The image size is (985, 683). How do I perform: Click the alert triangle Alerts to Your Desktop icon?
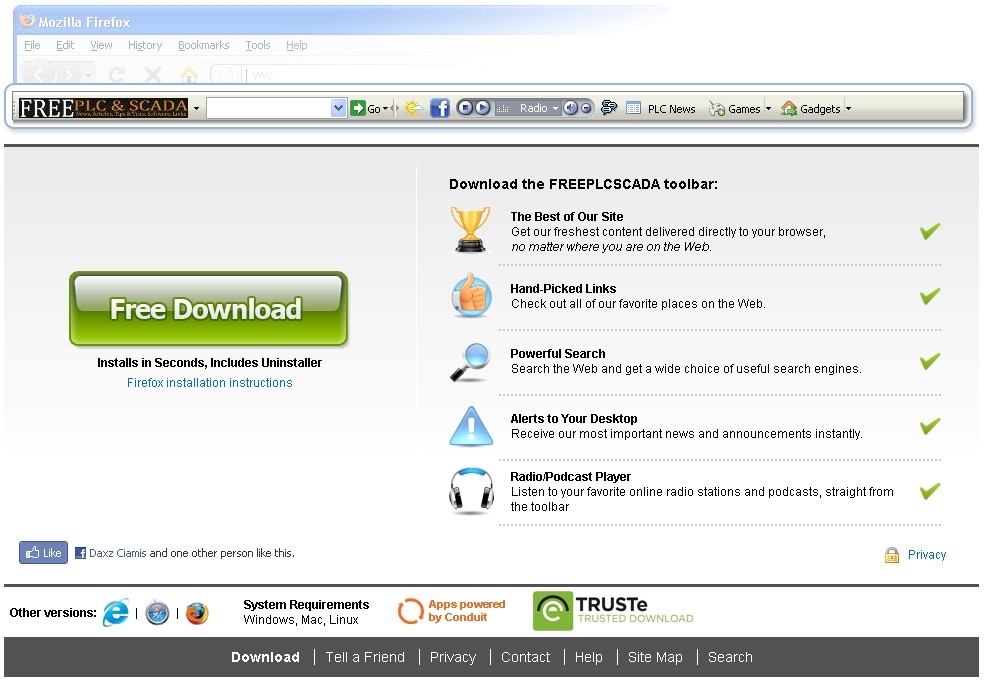pos(471,426)
